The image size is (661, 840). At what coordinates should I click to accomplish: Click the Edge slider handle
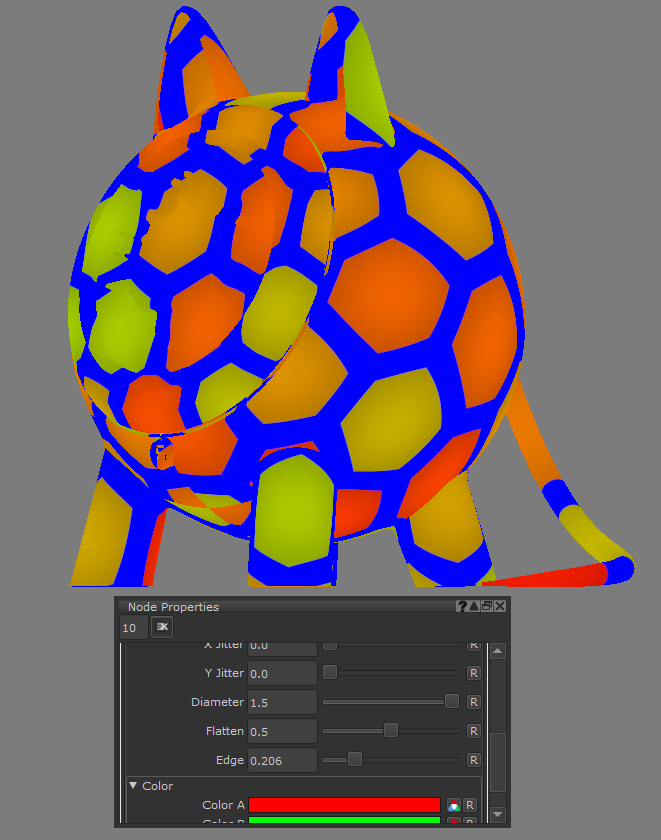click(354, 759)
